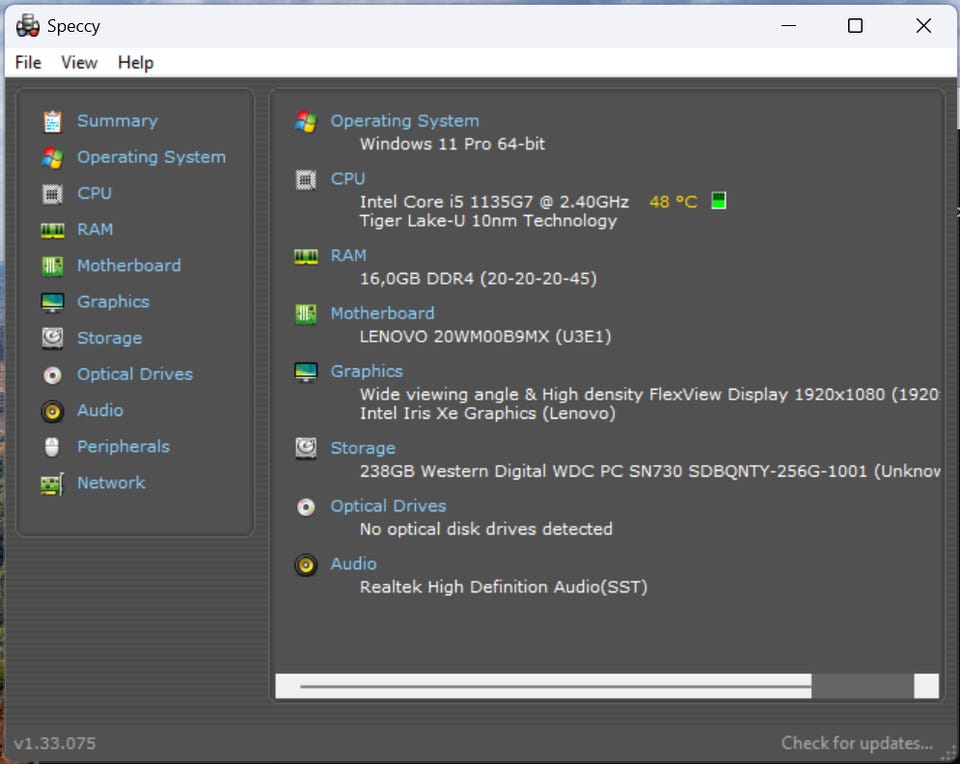Open the Help menu
Image resolution: width=960 pixels, height=764 pixels.
tap(135, 62)
